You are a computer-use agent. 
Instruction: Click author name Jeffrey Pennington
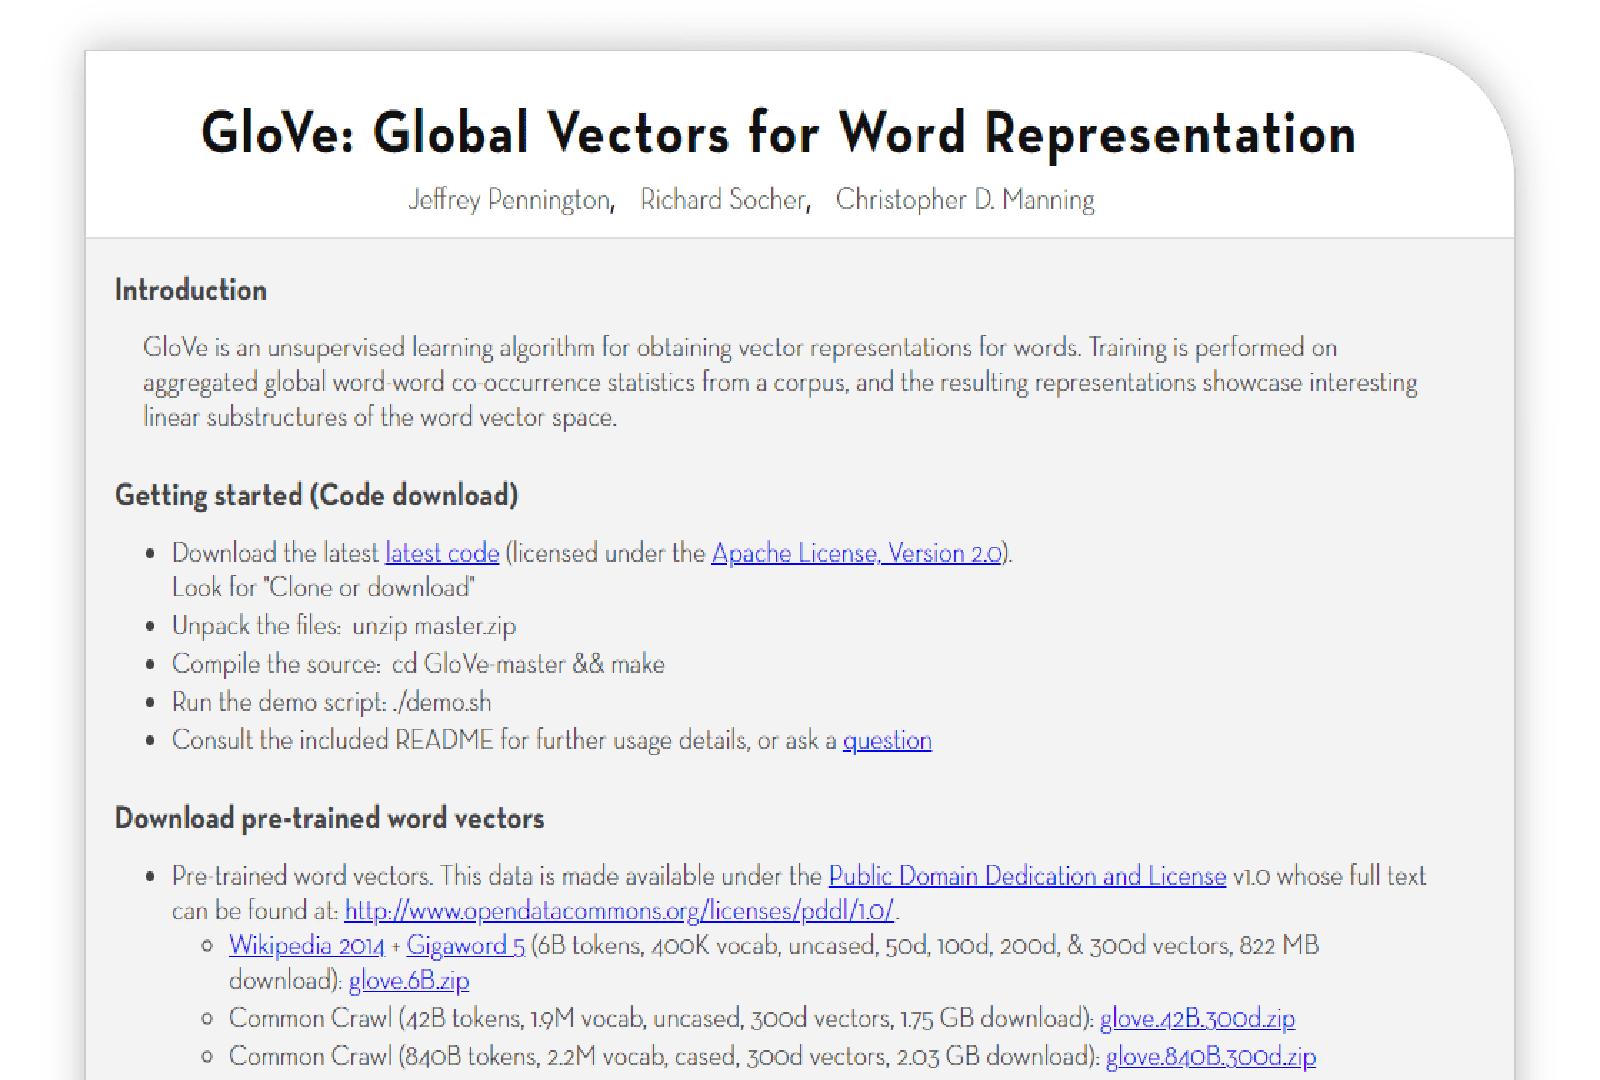[x=509, y=200]
